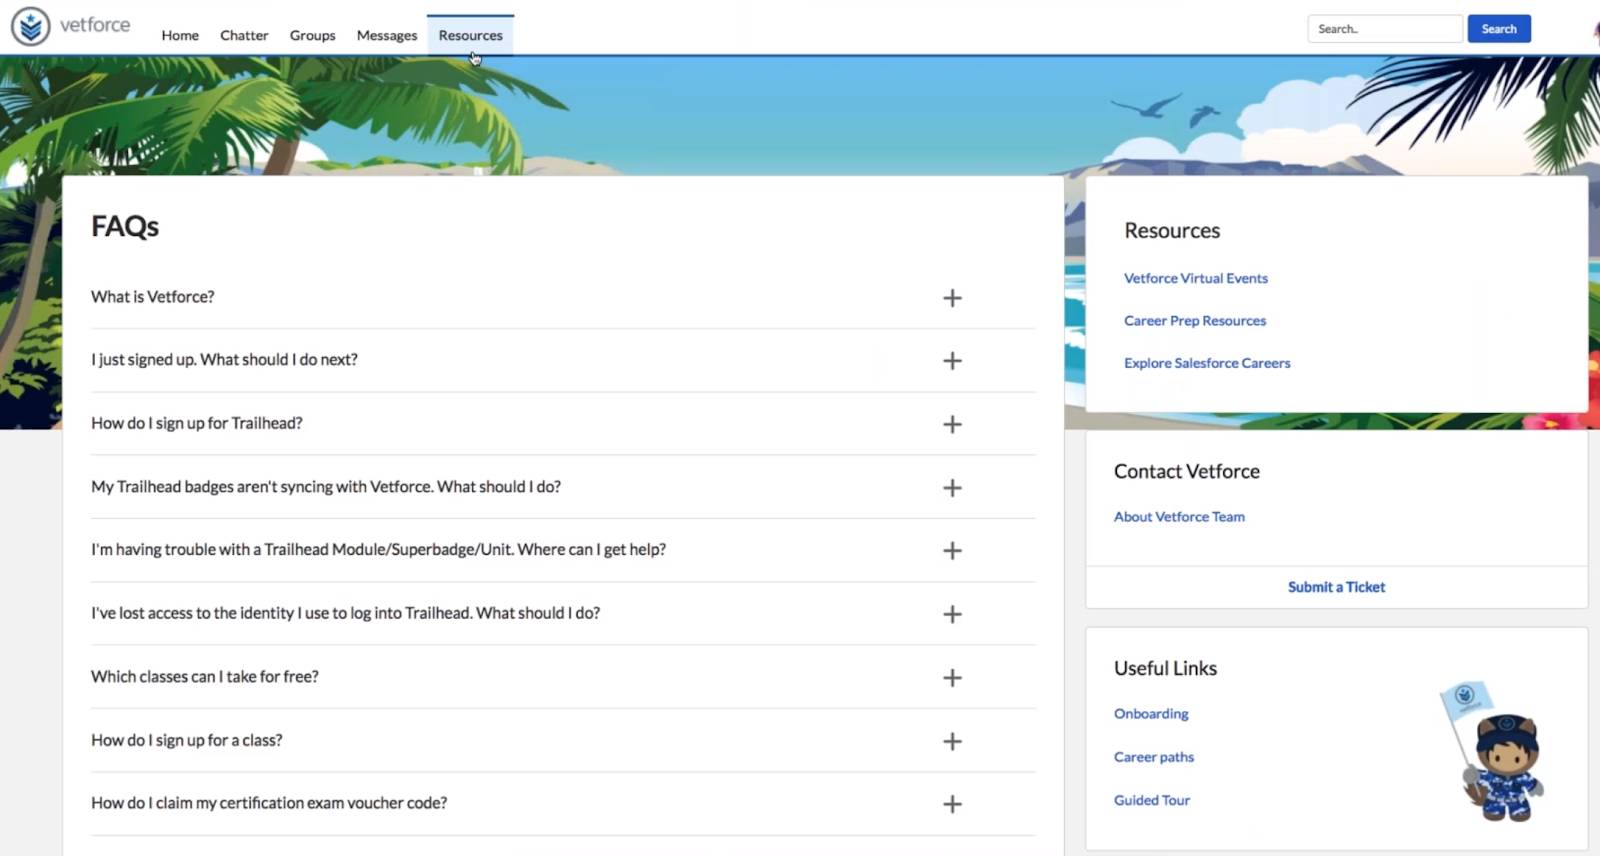
Task: Click 'How do I sign up for a class?' text
Action: tap(186, 740)
